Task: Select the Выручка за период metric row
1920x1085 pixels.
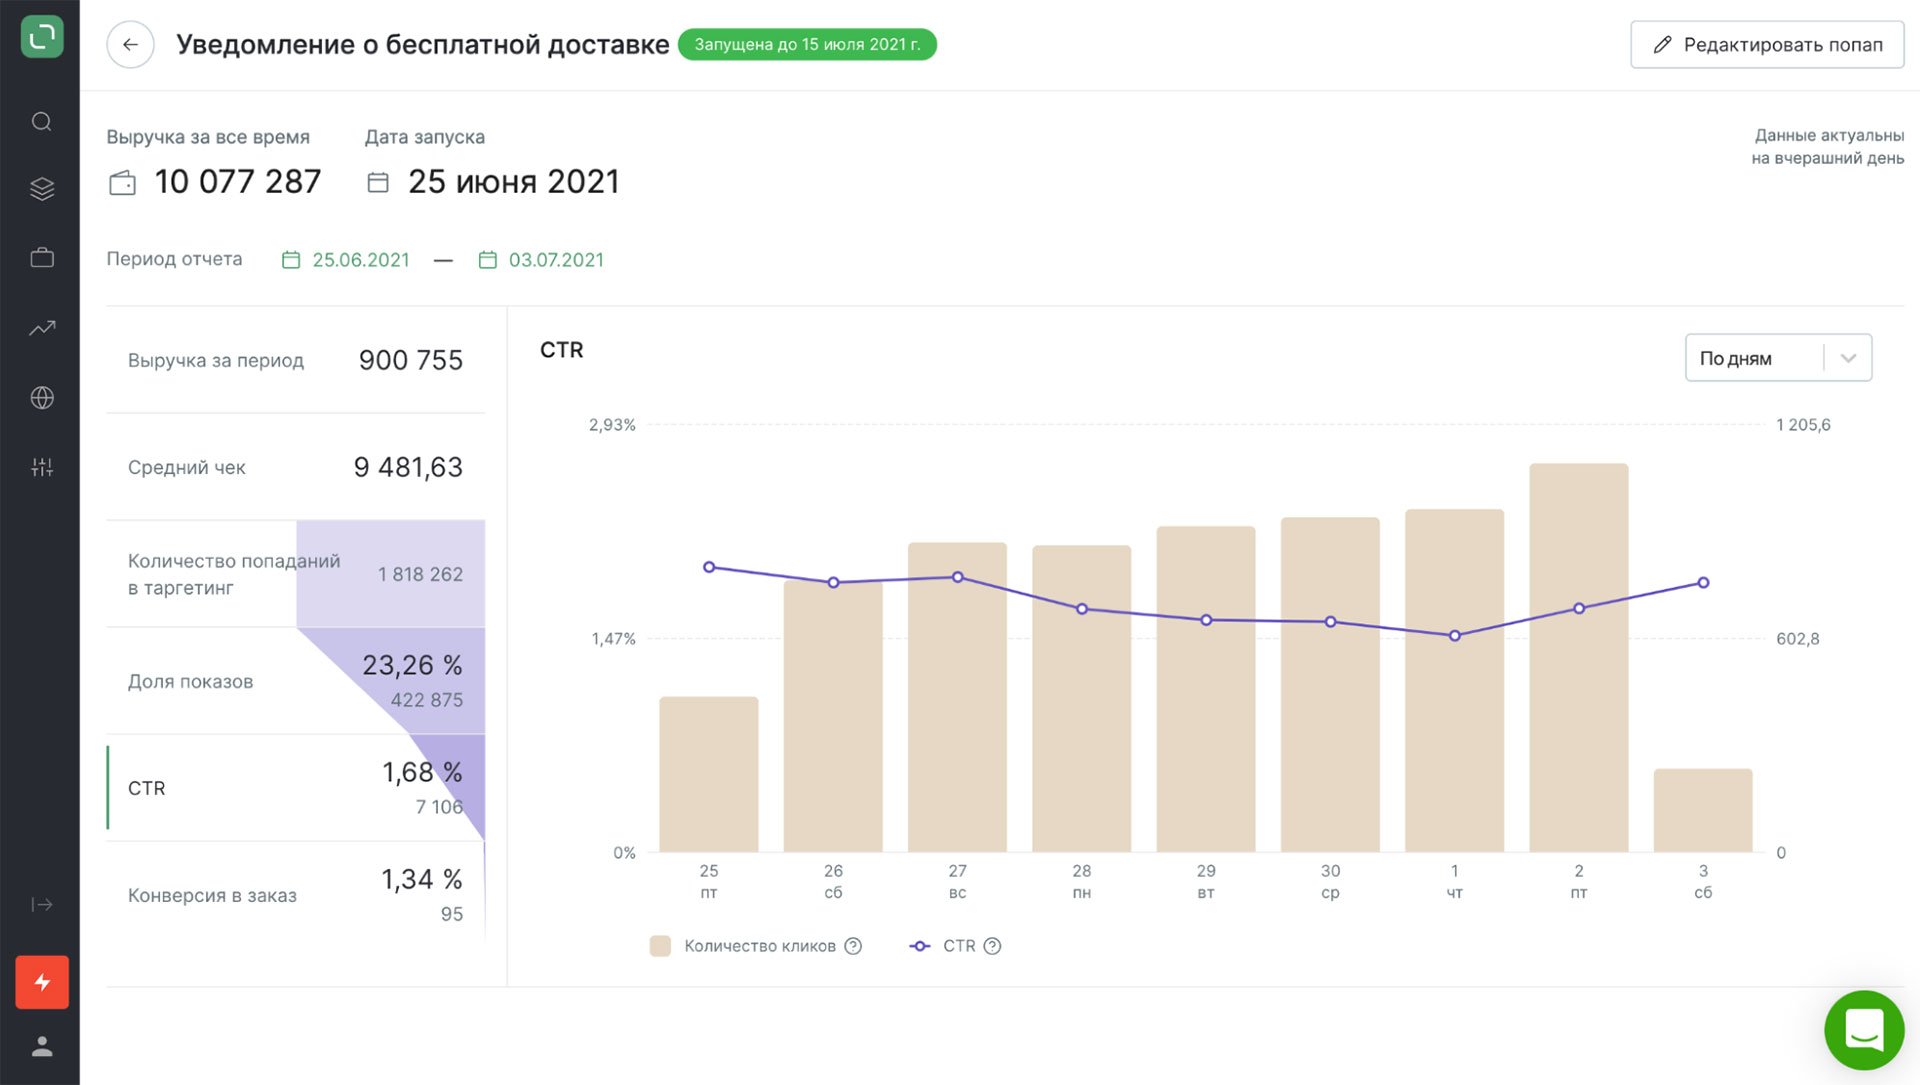Action: click(x=296, y=360)
